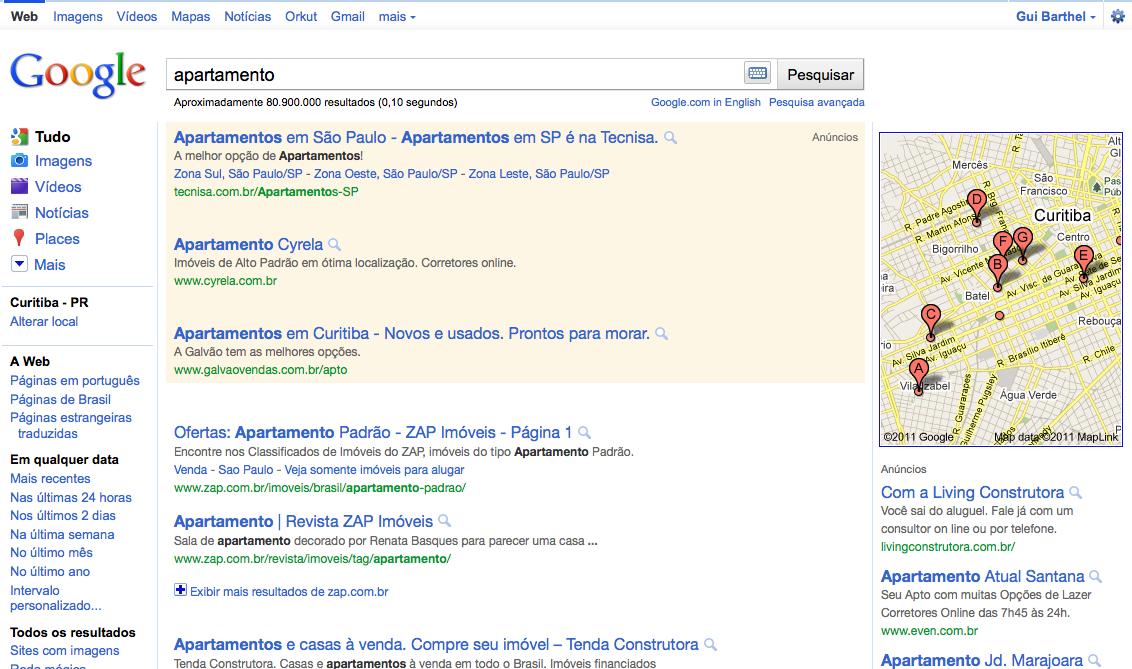Open Gmail in top navigation

coord(347,16)
